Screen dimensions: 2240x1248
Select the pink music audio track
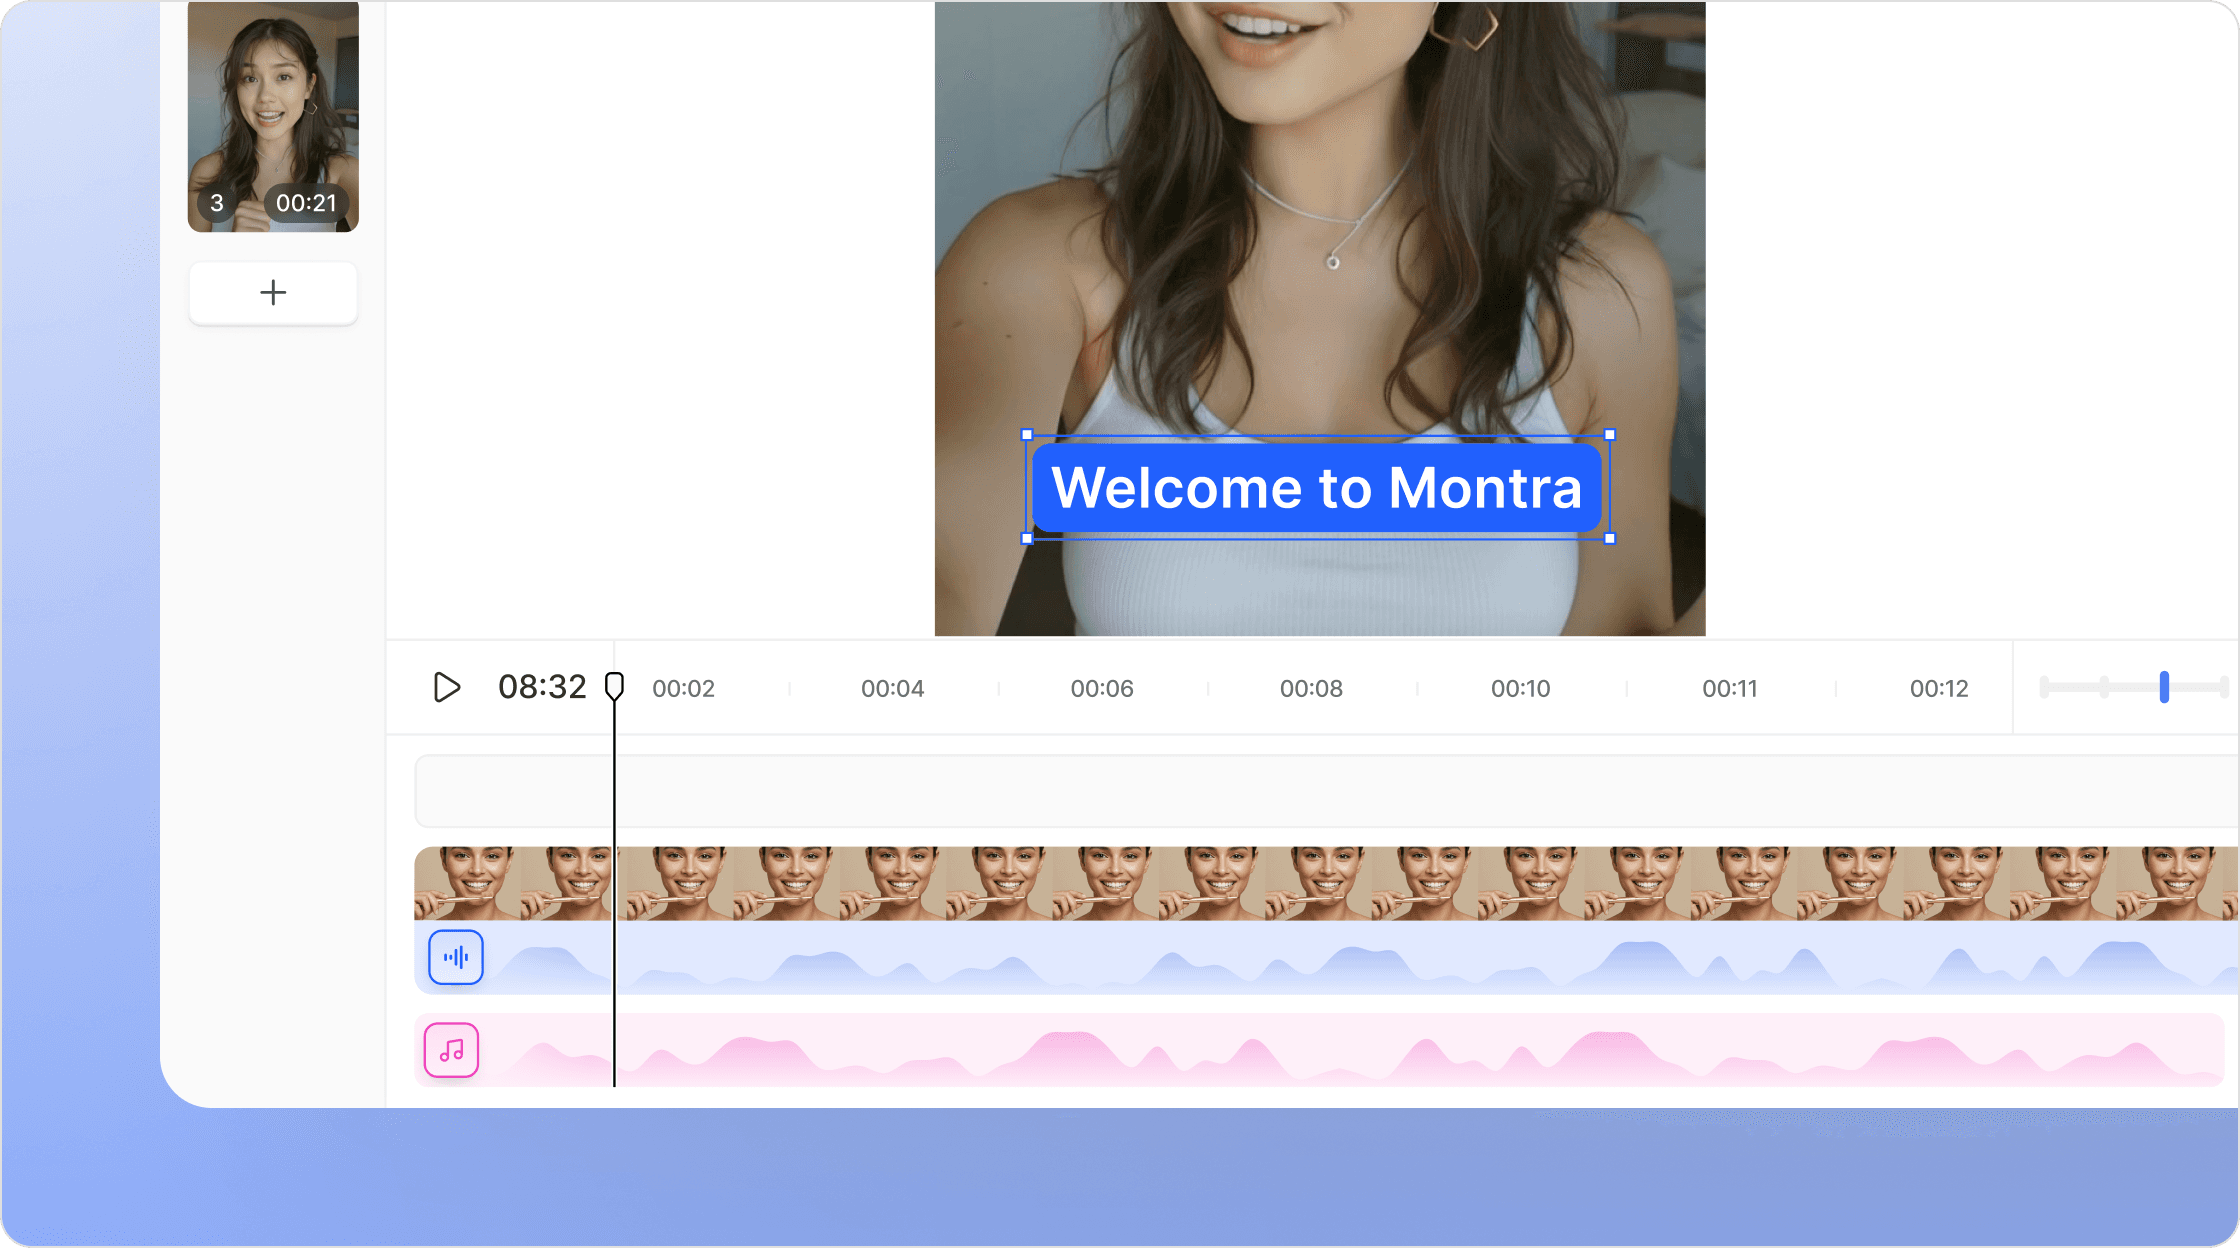tap(1300, 1050)
